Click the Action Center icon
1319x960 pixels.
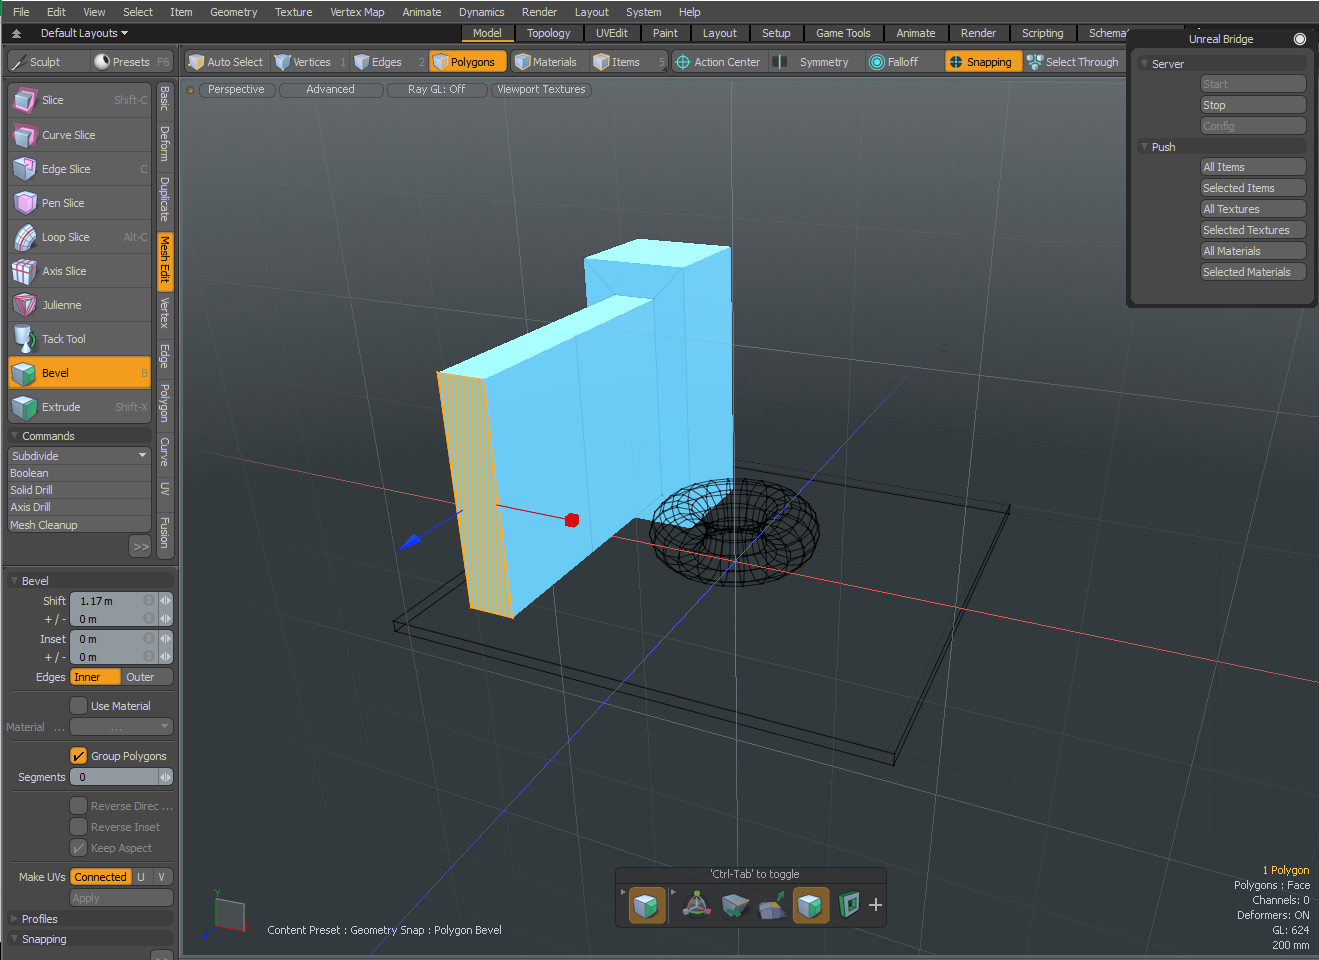[x=683, y=62]
